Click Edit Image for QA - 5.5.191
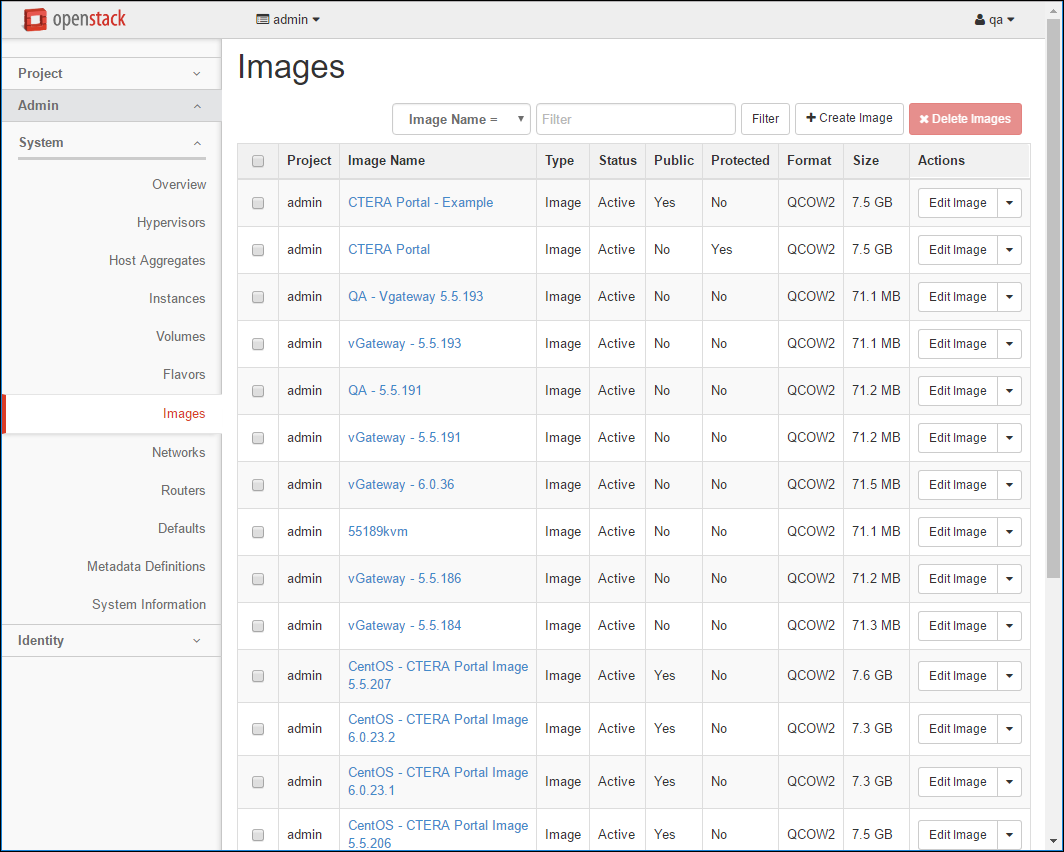The image size is (1064, 852). [957, 391]
